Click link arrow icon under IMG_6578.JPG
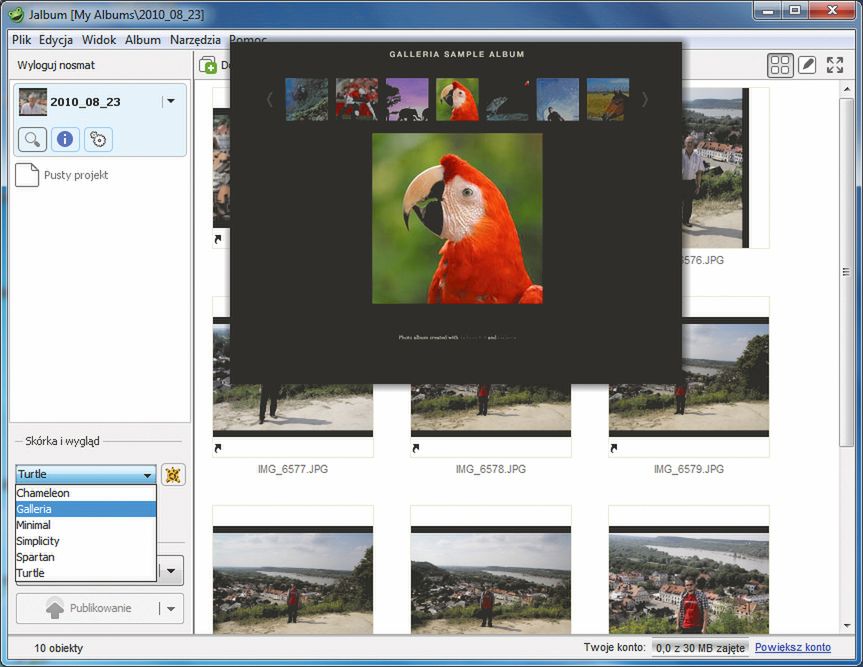Viewport: 863px width, 667px height. click(x=416, y=449)
